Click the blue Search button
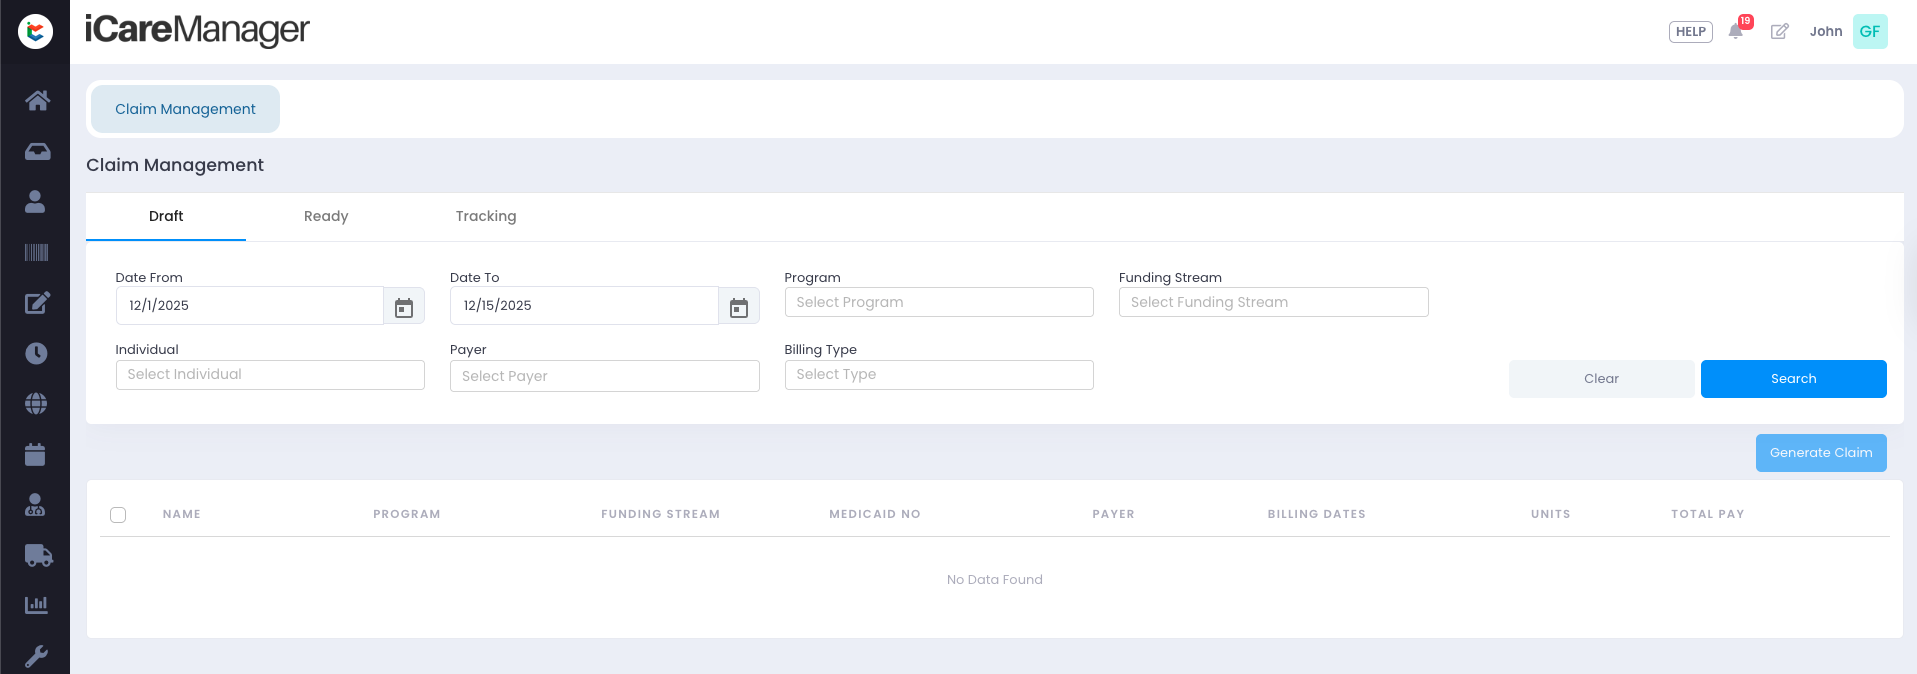This screenshot has width=1917, height=674. pyautogui.click(x=1793, y=379)
